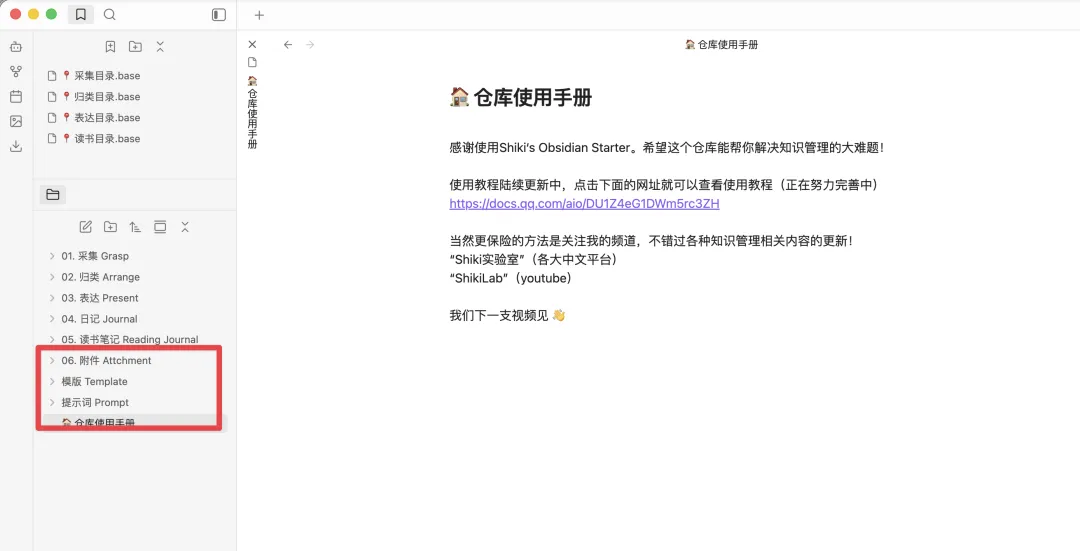Change the file sort order icon
The image size is (1080, 551).
pyautogui.click(x=135, y=227)
